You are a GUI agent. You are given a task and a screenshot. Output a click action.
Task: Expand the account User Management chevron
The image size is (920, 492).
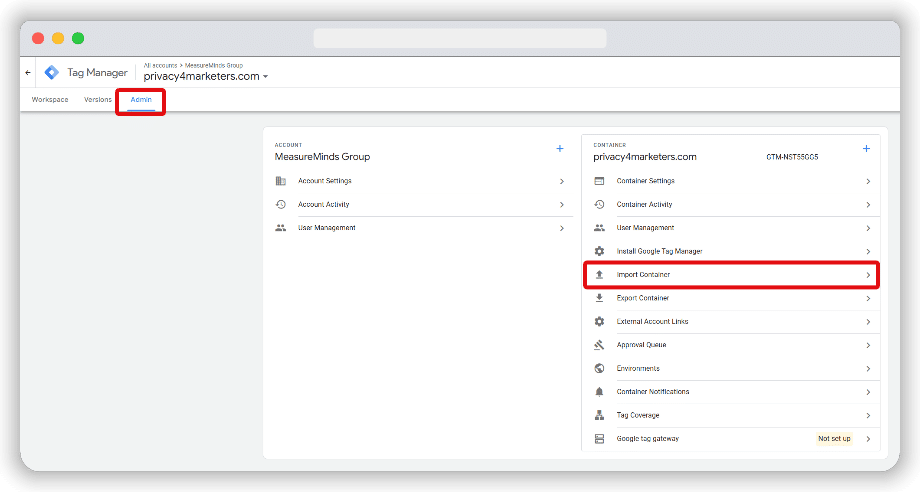(x=561, y=228)
